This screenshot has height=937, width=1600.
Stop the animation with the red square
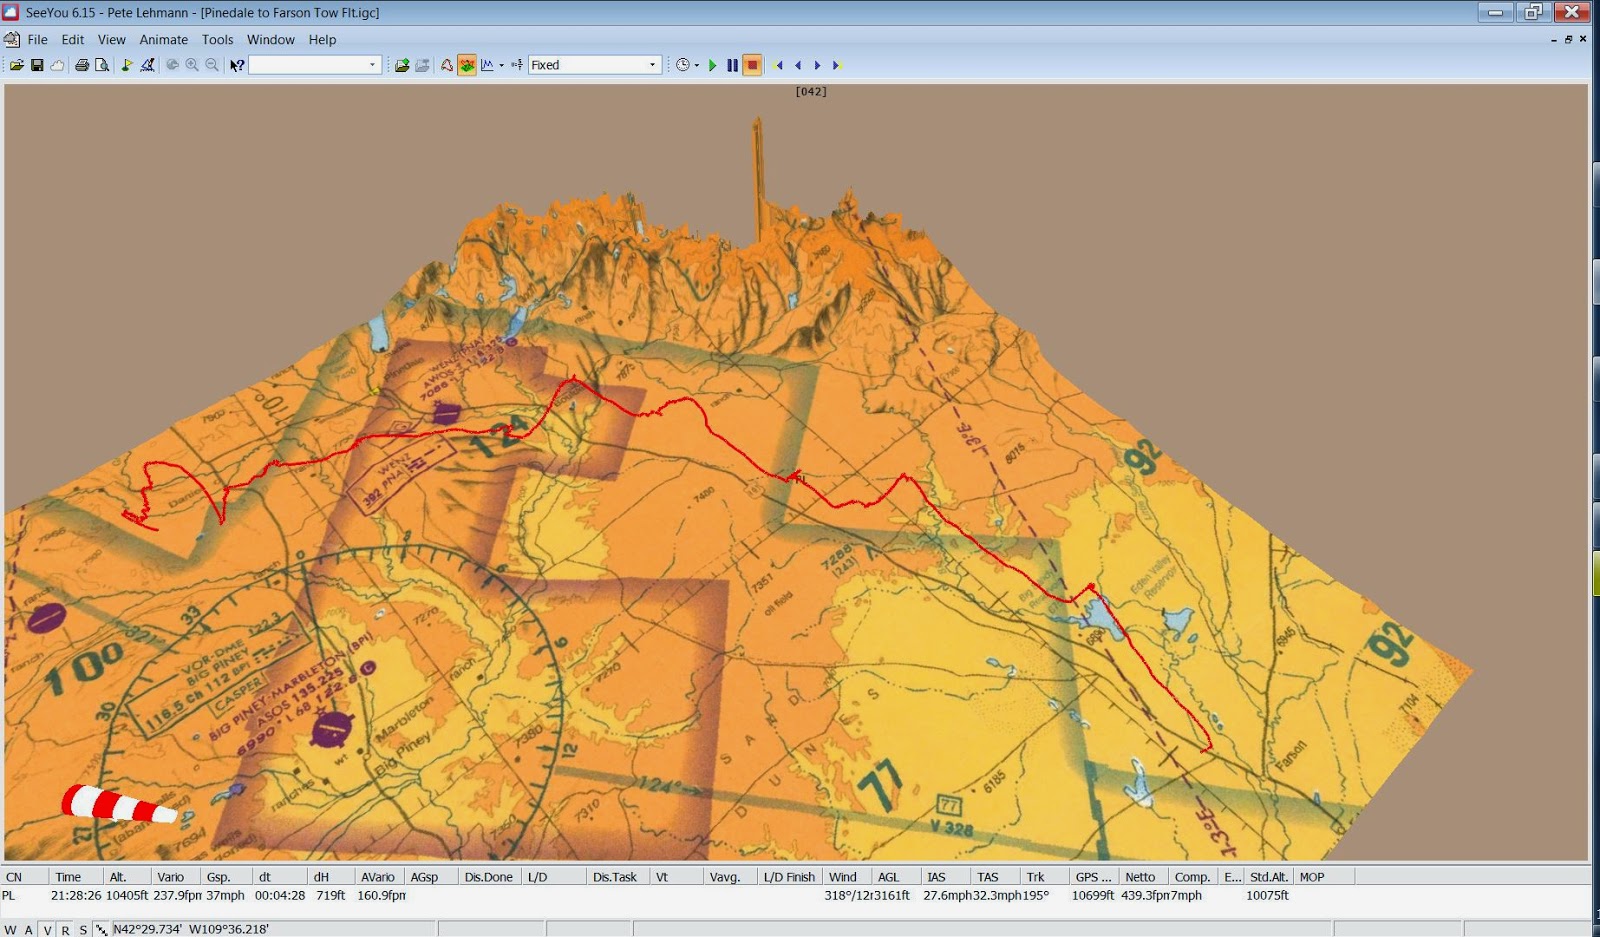[x=753, y=65]
